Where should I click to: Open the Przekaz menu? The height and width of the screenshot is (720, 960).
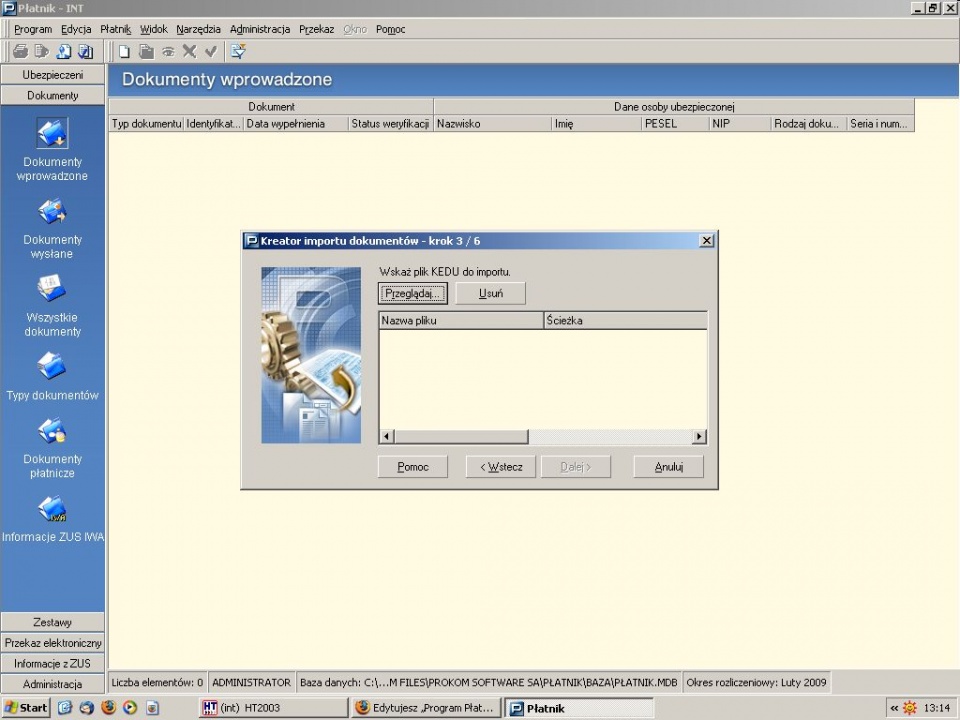(x=317, y=29)
